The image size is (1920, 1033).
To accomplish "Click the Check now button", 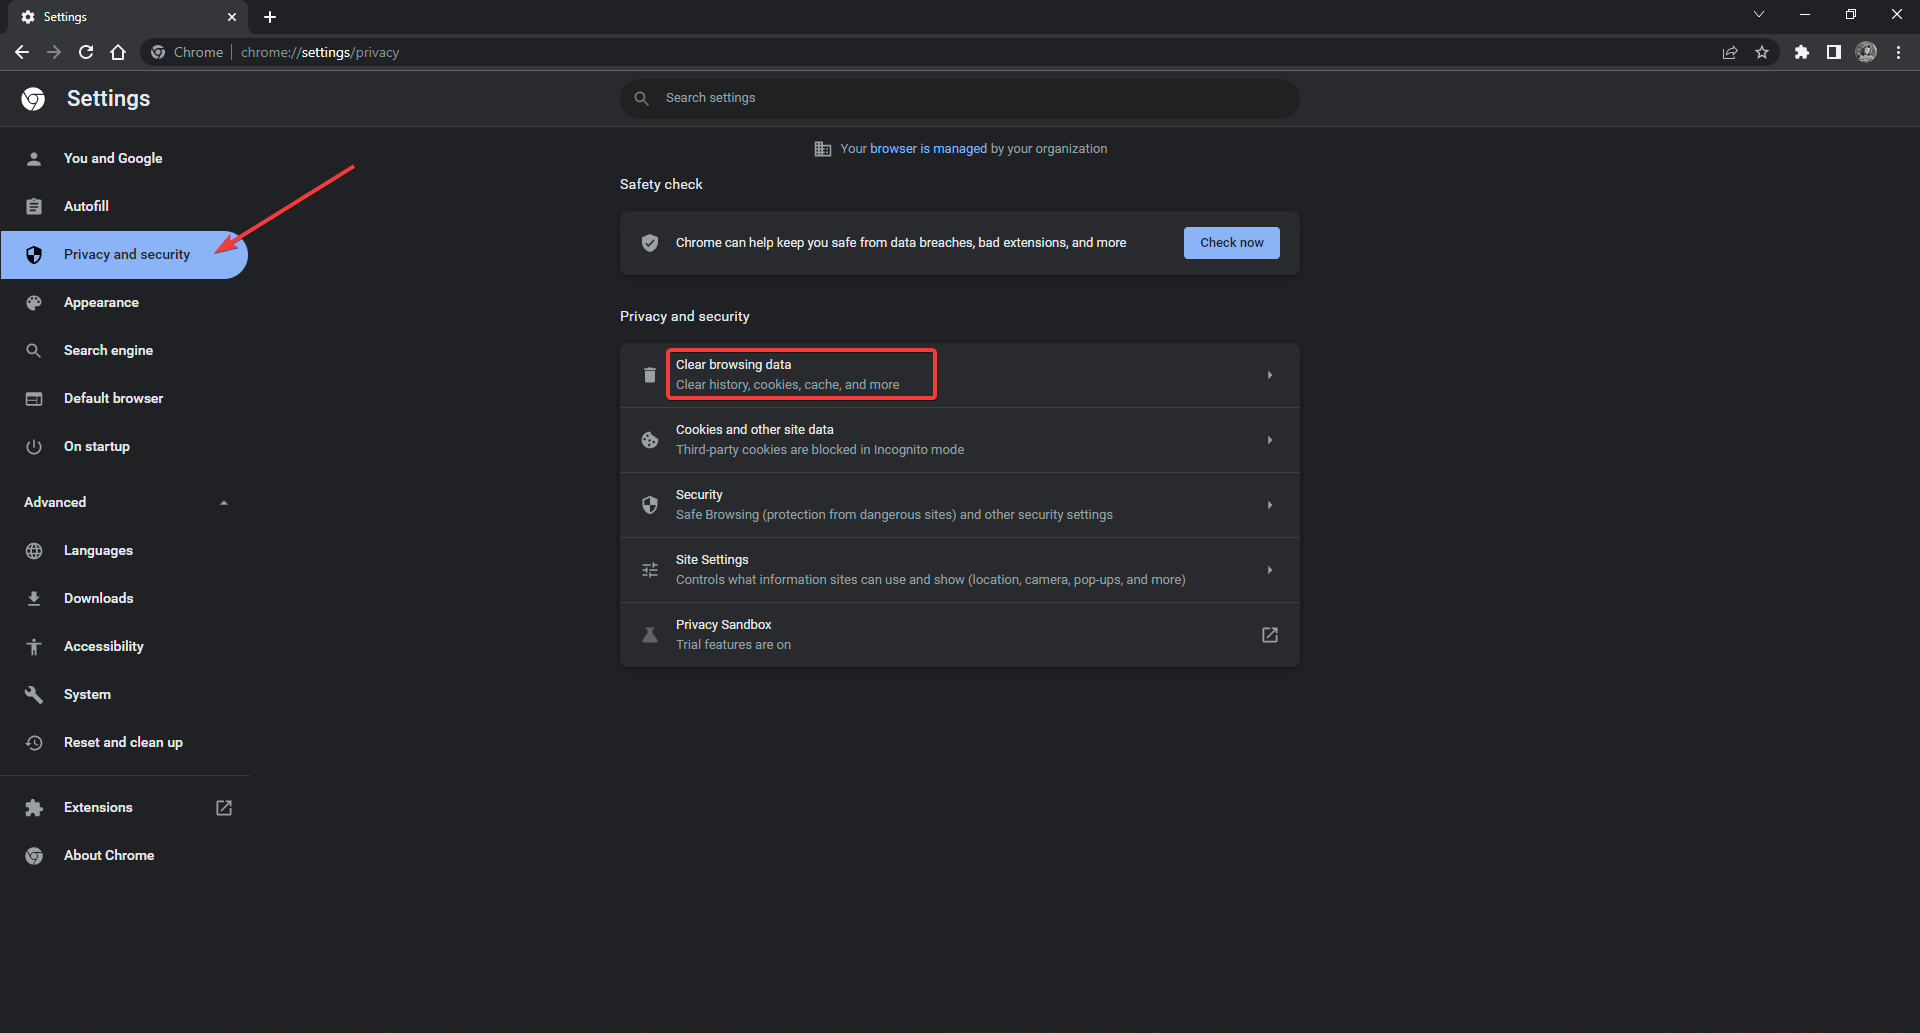I will [x=1231, y=243].
